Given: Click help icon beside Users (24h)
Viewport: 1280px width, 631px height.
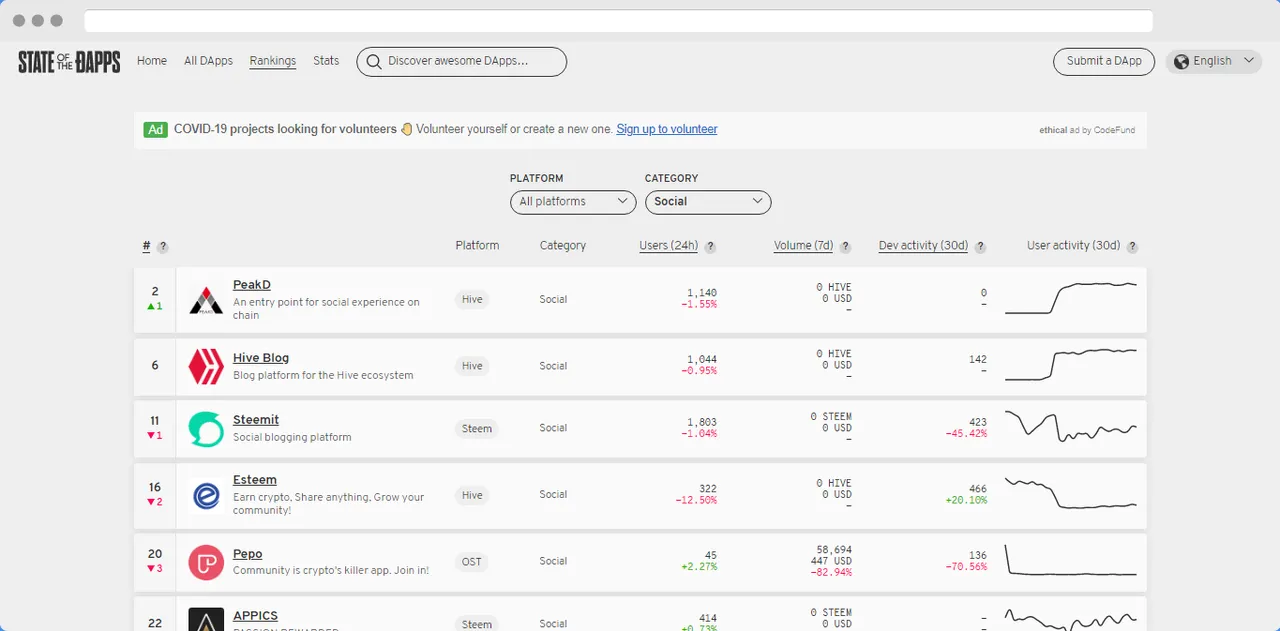Looking at the screenshot, I should click(x=710, y=247).
